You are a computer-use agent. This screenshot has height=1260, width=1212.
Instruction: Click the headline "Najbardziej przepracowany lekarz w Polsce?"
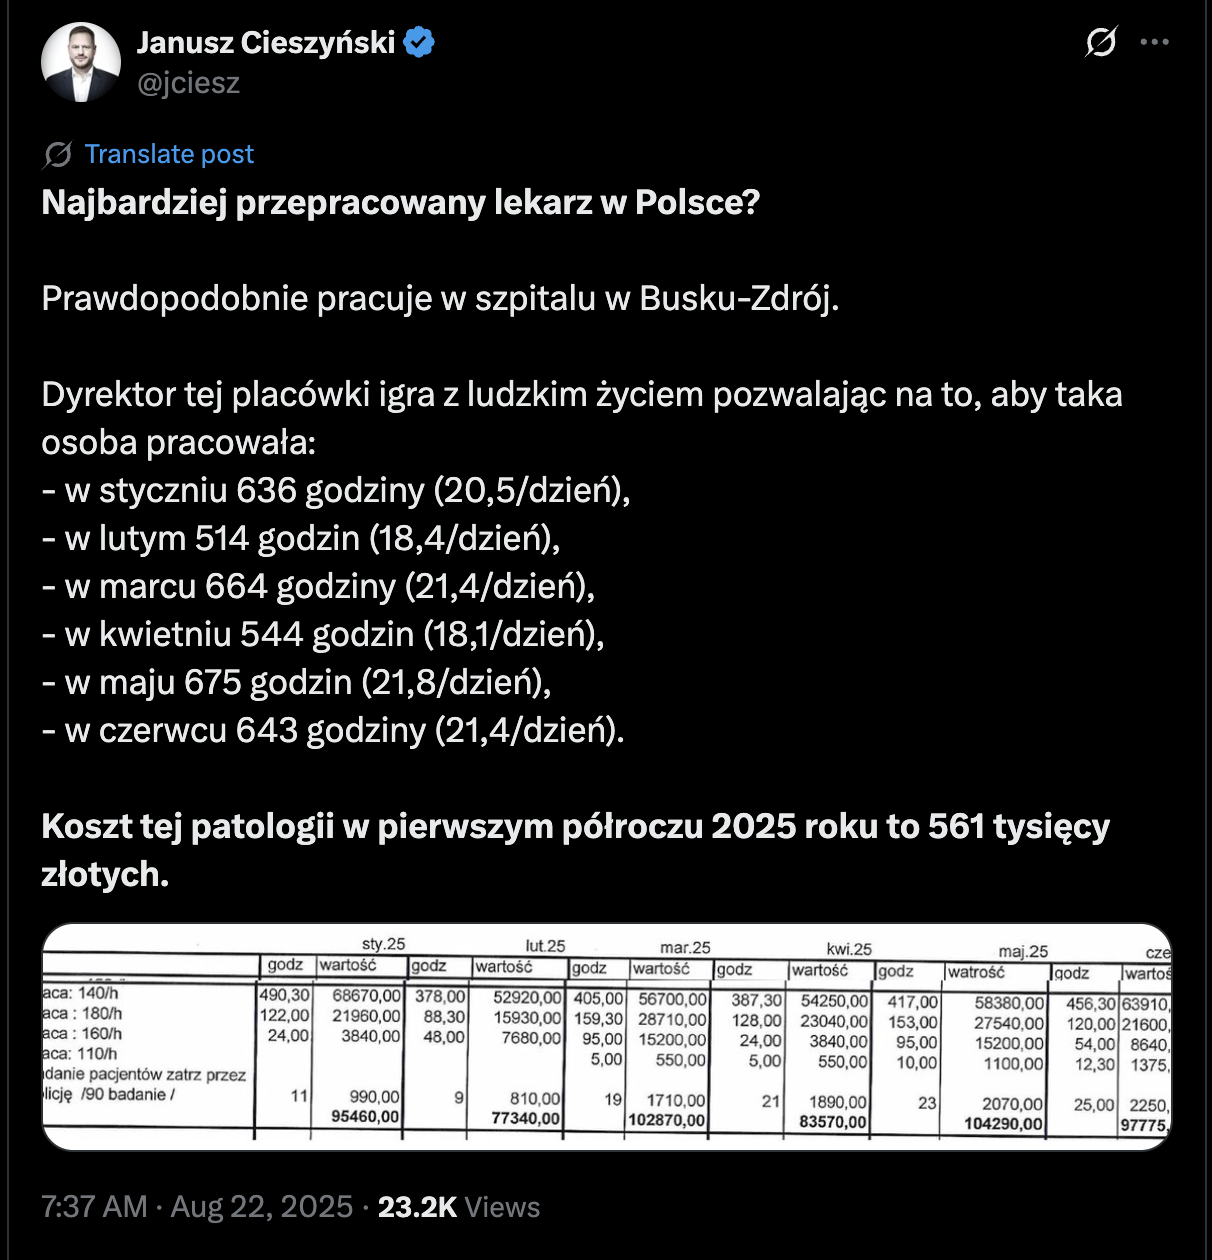401,203
